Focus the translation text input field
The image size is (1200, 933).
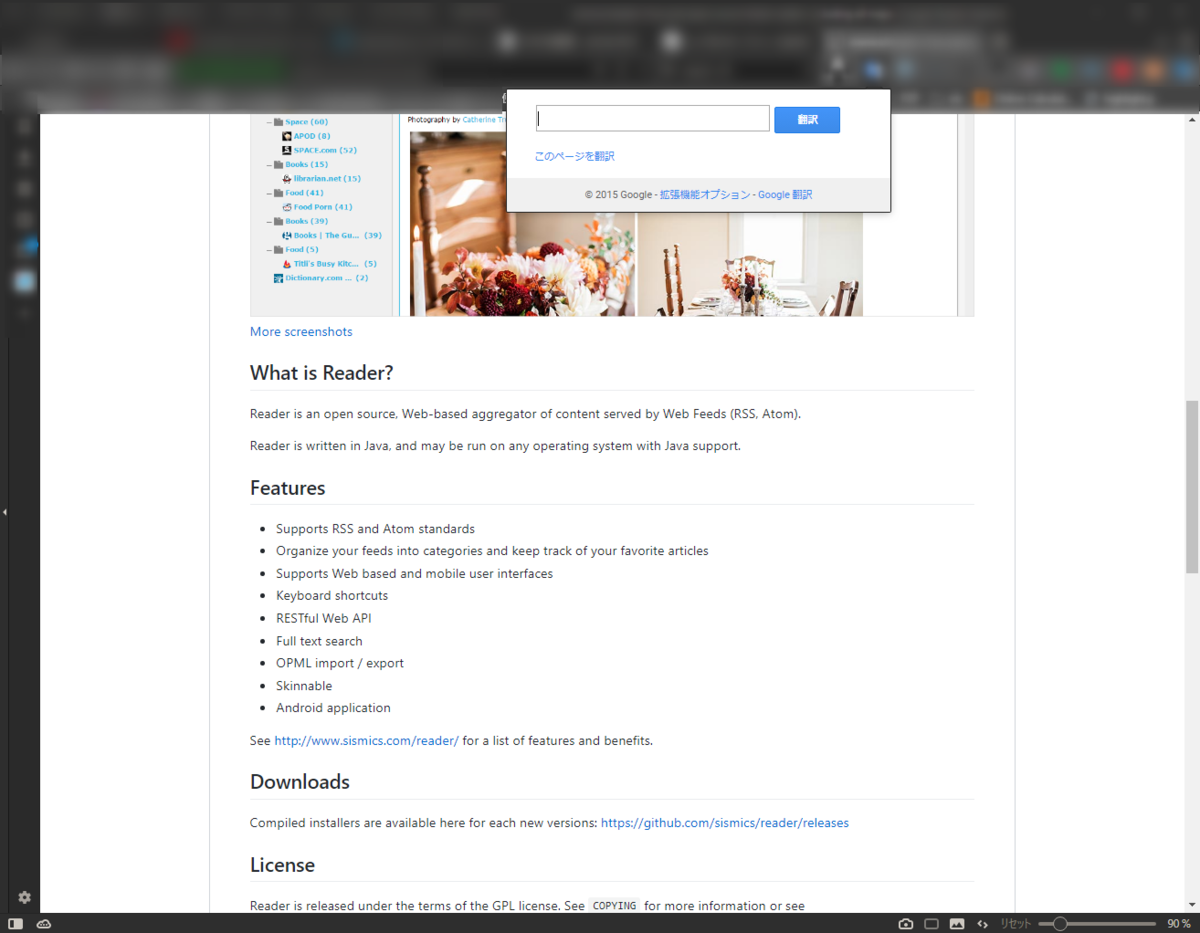[x=652, y=119]
